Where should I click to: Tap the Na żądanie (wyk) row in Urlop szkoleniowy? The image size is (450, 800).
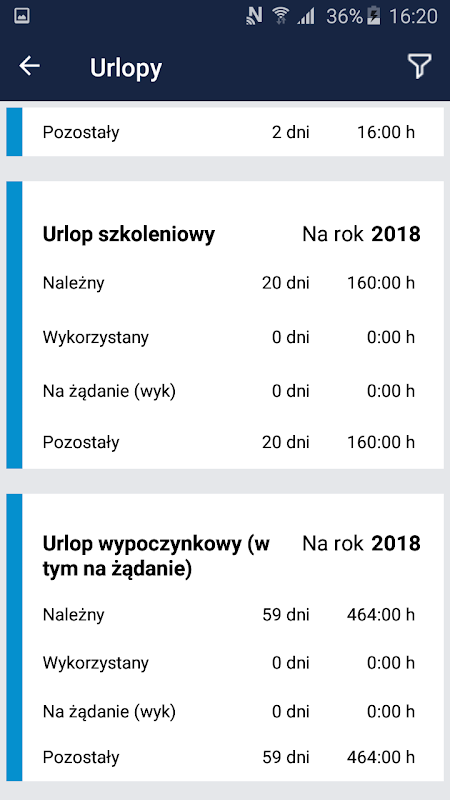(233, 391)
